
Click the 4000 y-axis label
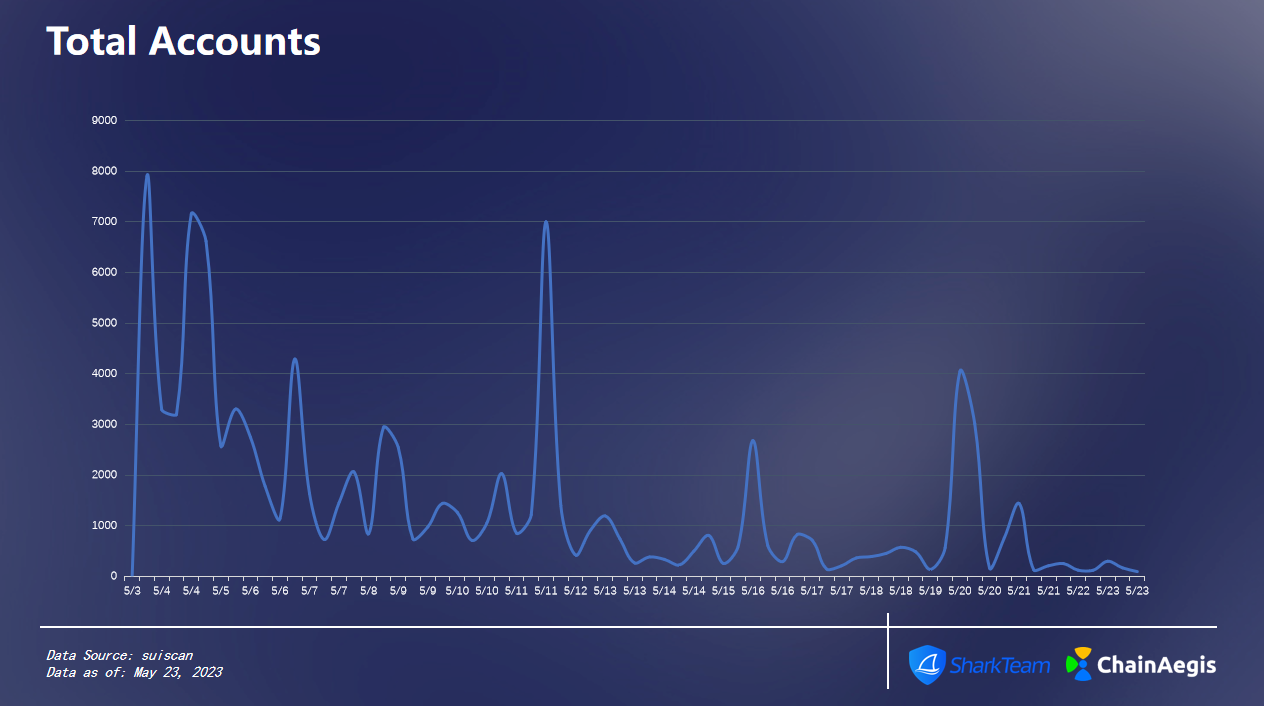(x=104, y=374)
